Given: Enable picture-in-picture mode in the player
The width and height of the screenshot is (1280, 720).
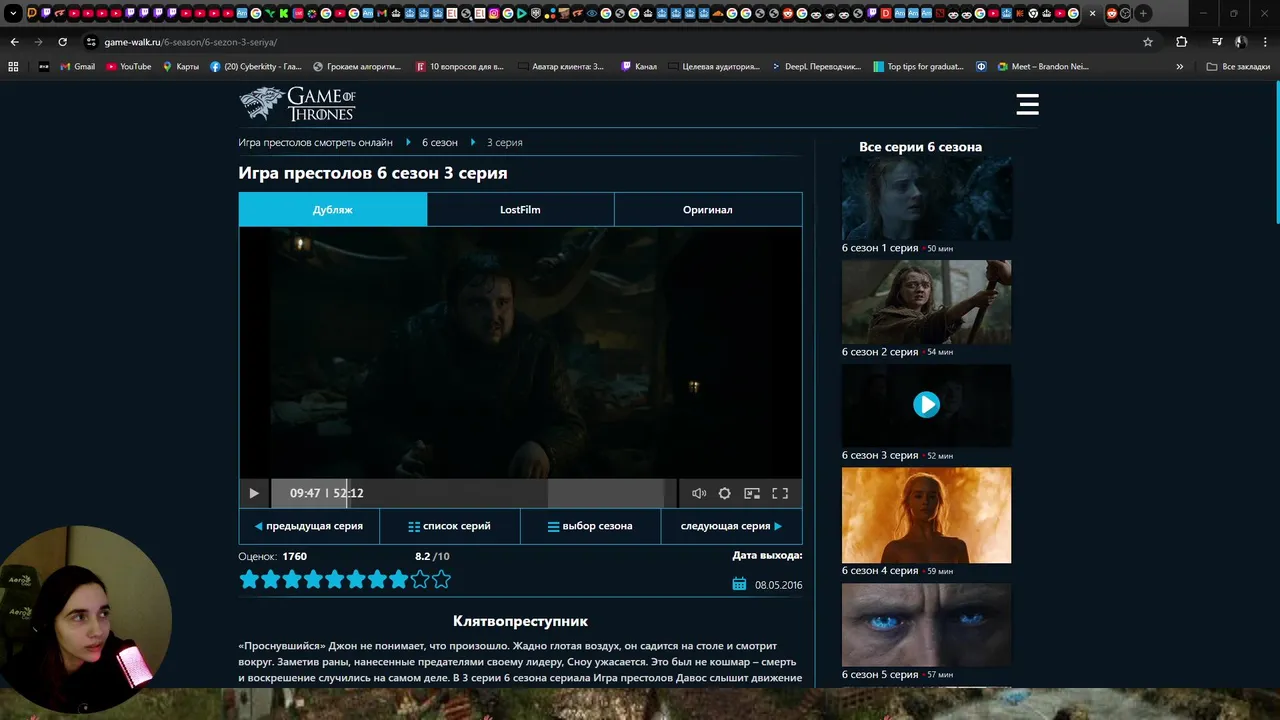Looking at the screenshot, I should [752, 493].
